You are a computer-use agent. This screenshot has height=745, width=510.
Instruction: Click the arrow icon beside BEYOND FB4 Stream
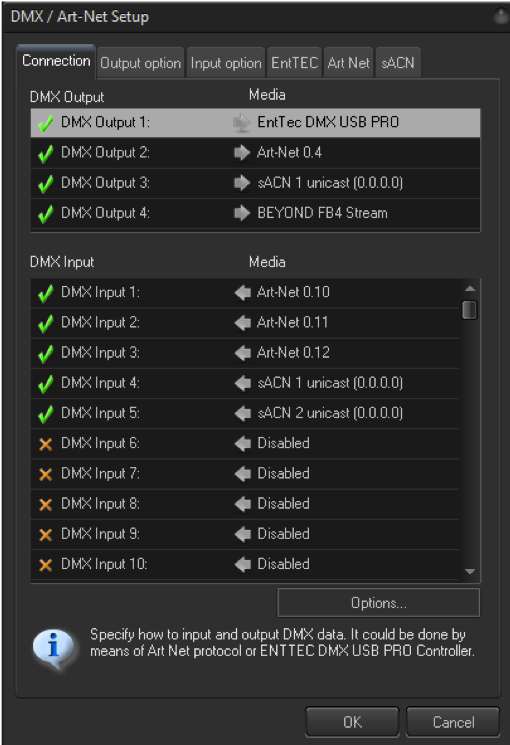(x=242, y=213)
